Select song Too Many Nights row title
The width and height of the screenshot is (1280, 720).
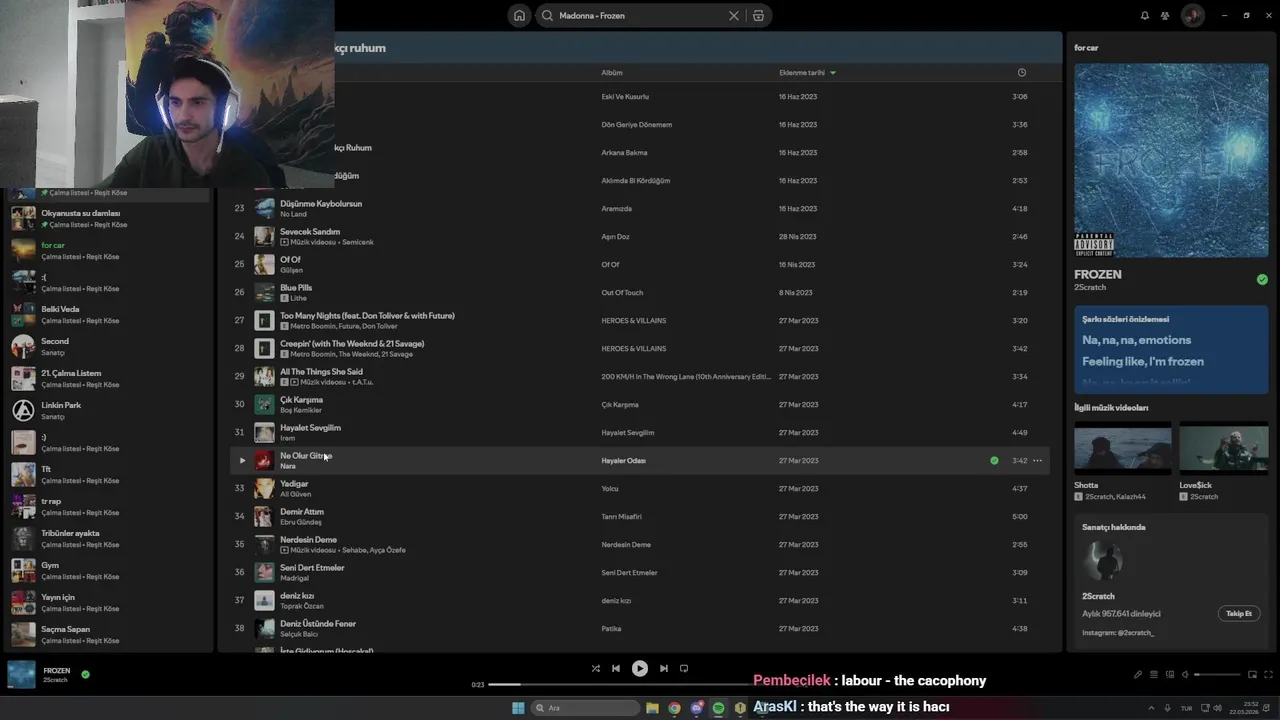click(367, 315)
